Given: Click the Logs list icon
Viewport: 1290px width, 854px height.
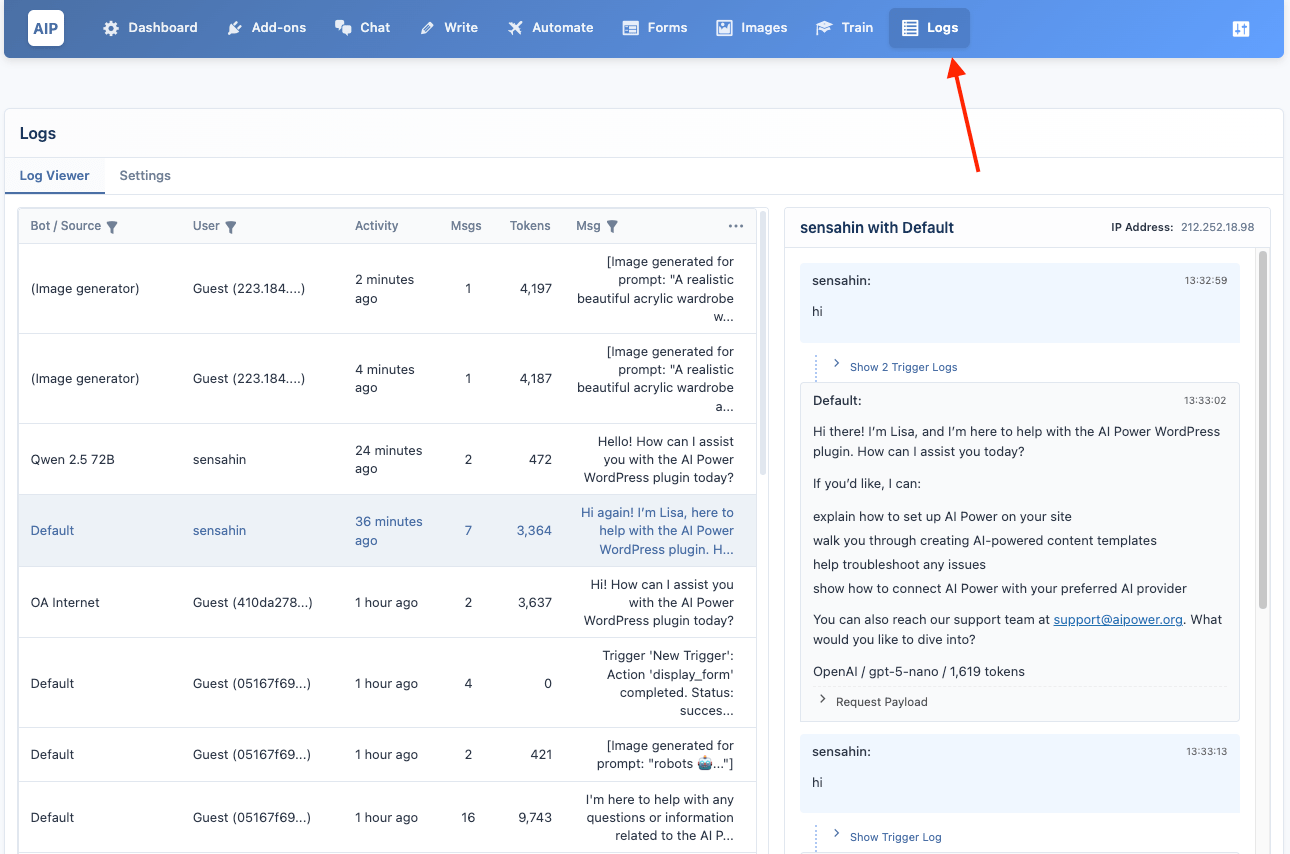Looking at the screenshot, I should (x=910, y=28).
